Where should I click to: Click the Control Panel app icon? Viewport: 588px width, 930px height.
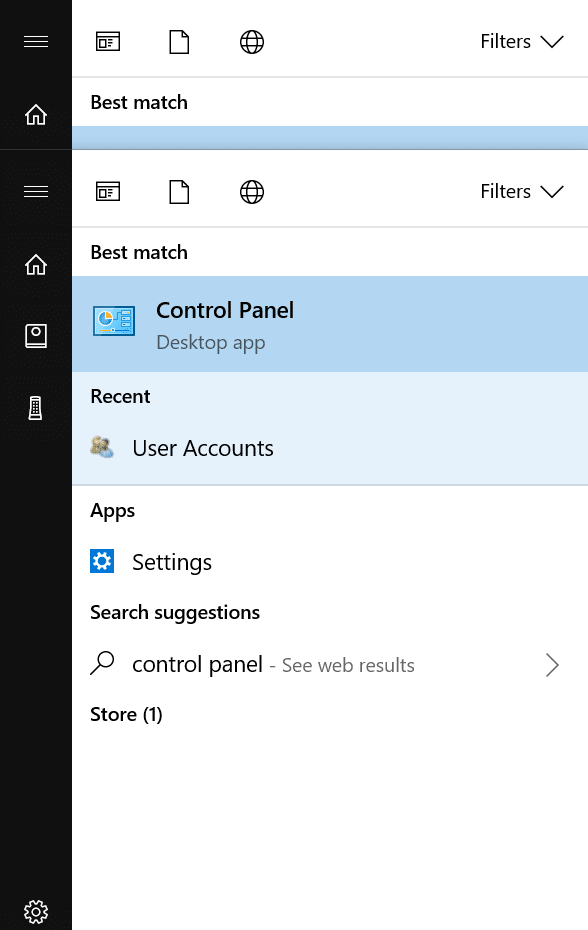click(114, 321)
